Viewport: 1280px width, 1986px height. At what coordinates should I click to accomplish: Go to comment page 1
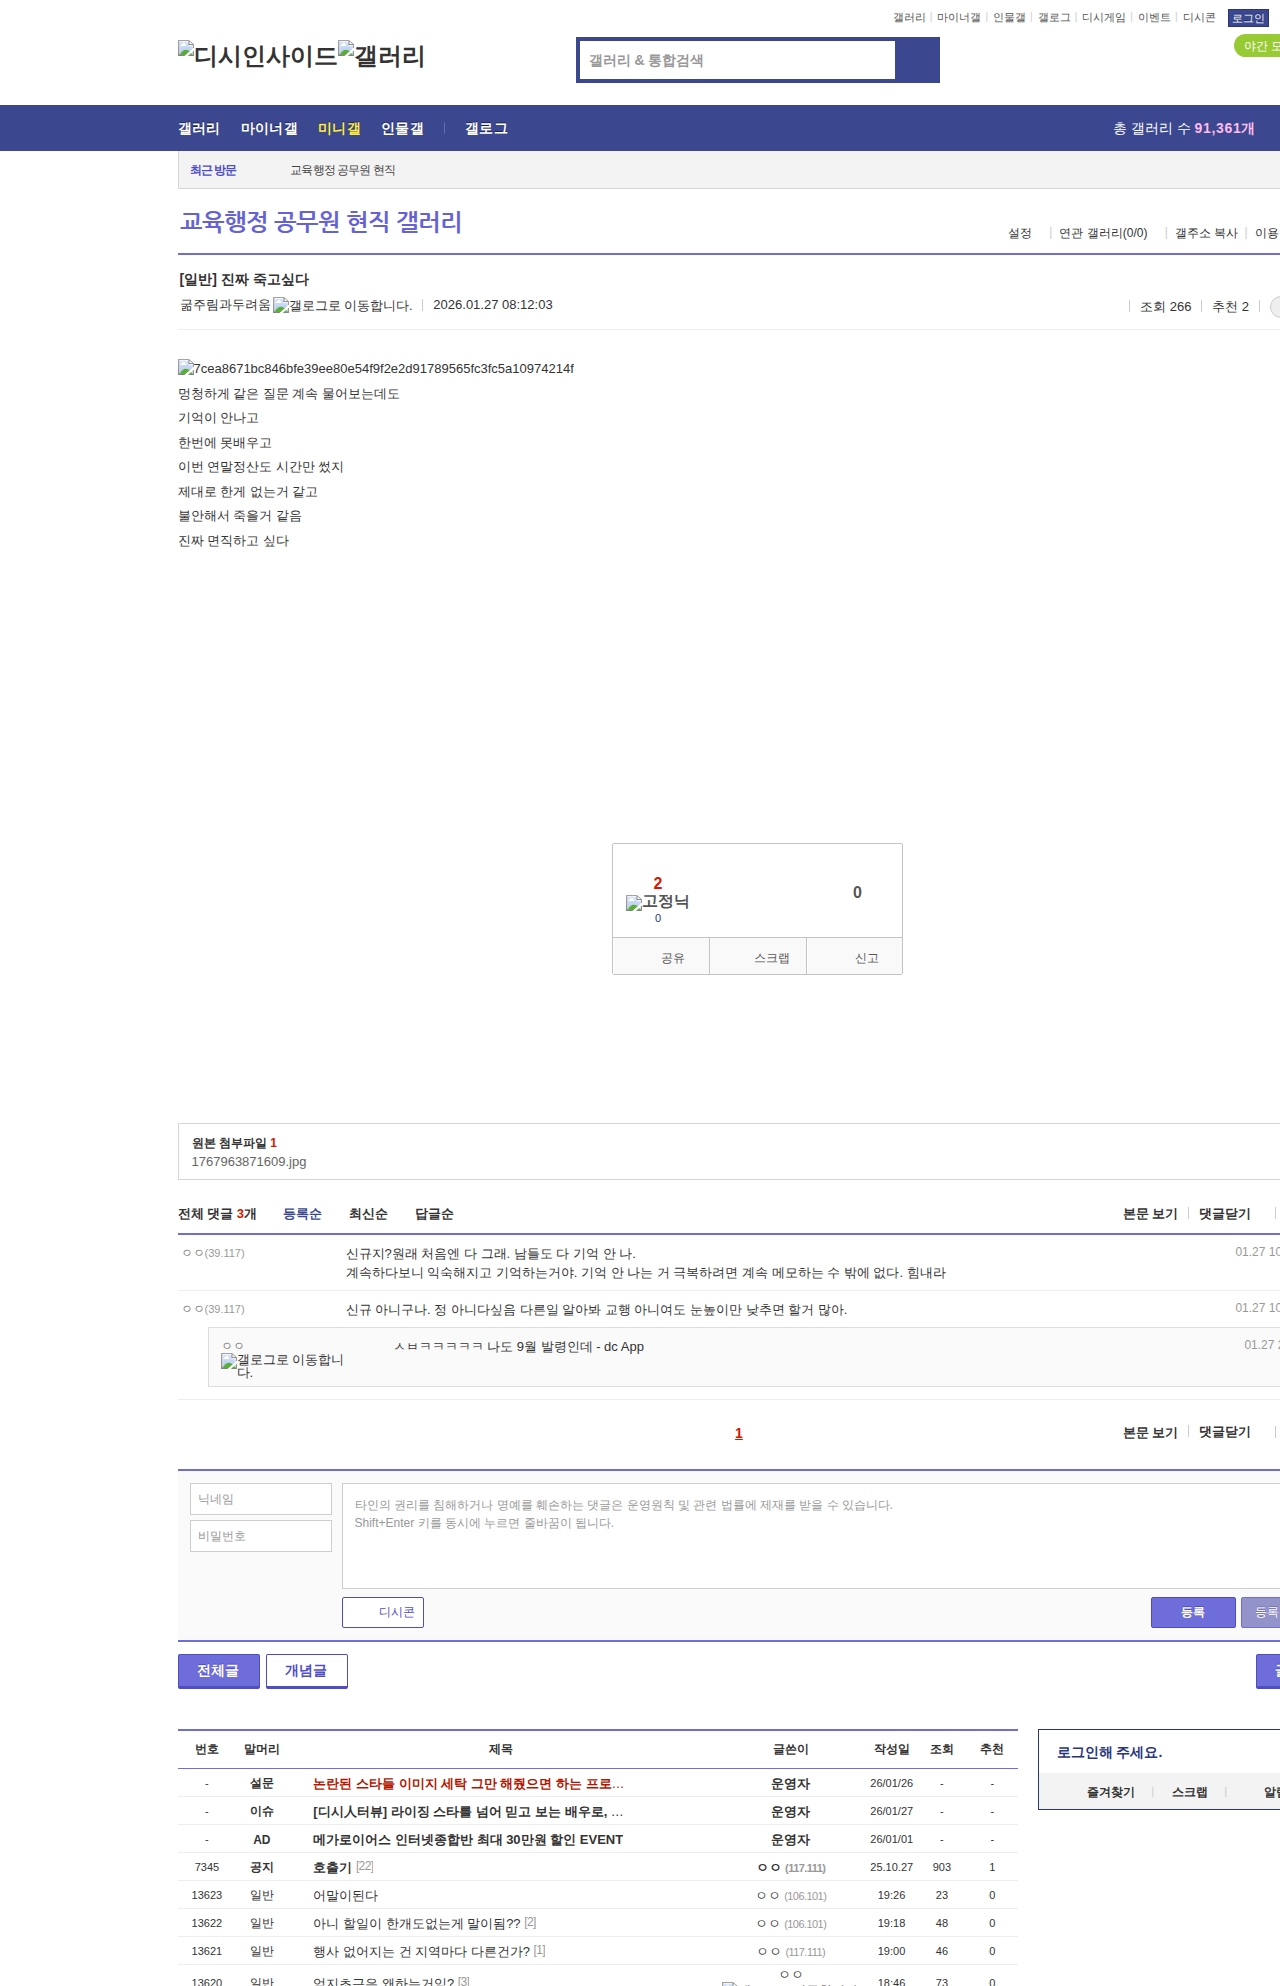[739, 1433]
